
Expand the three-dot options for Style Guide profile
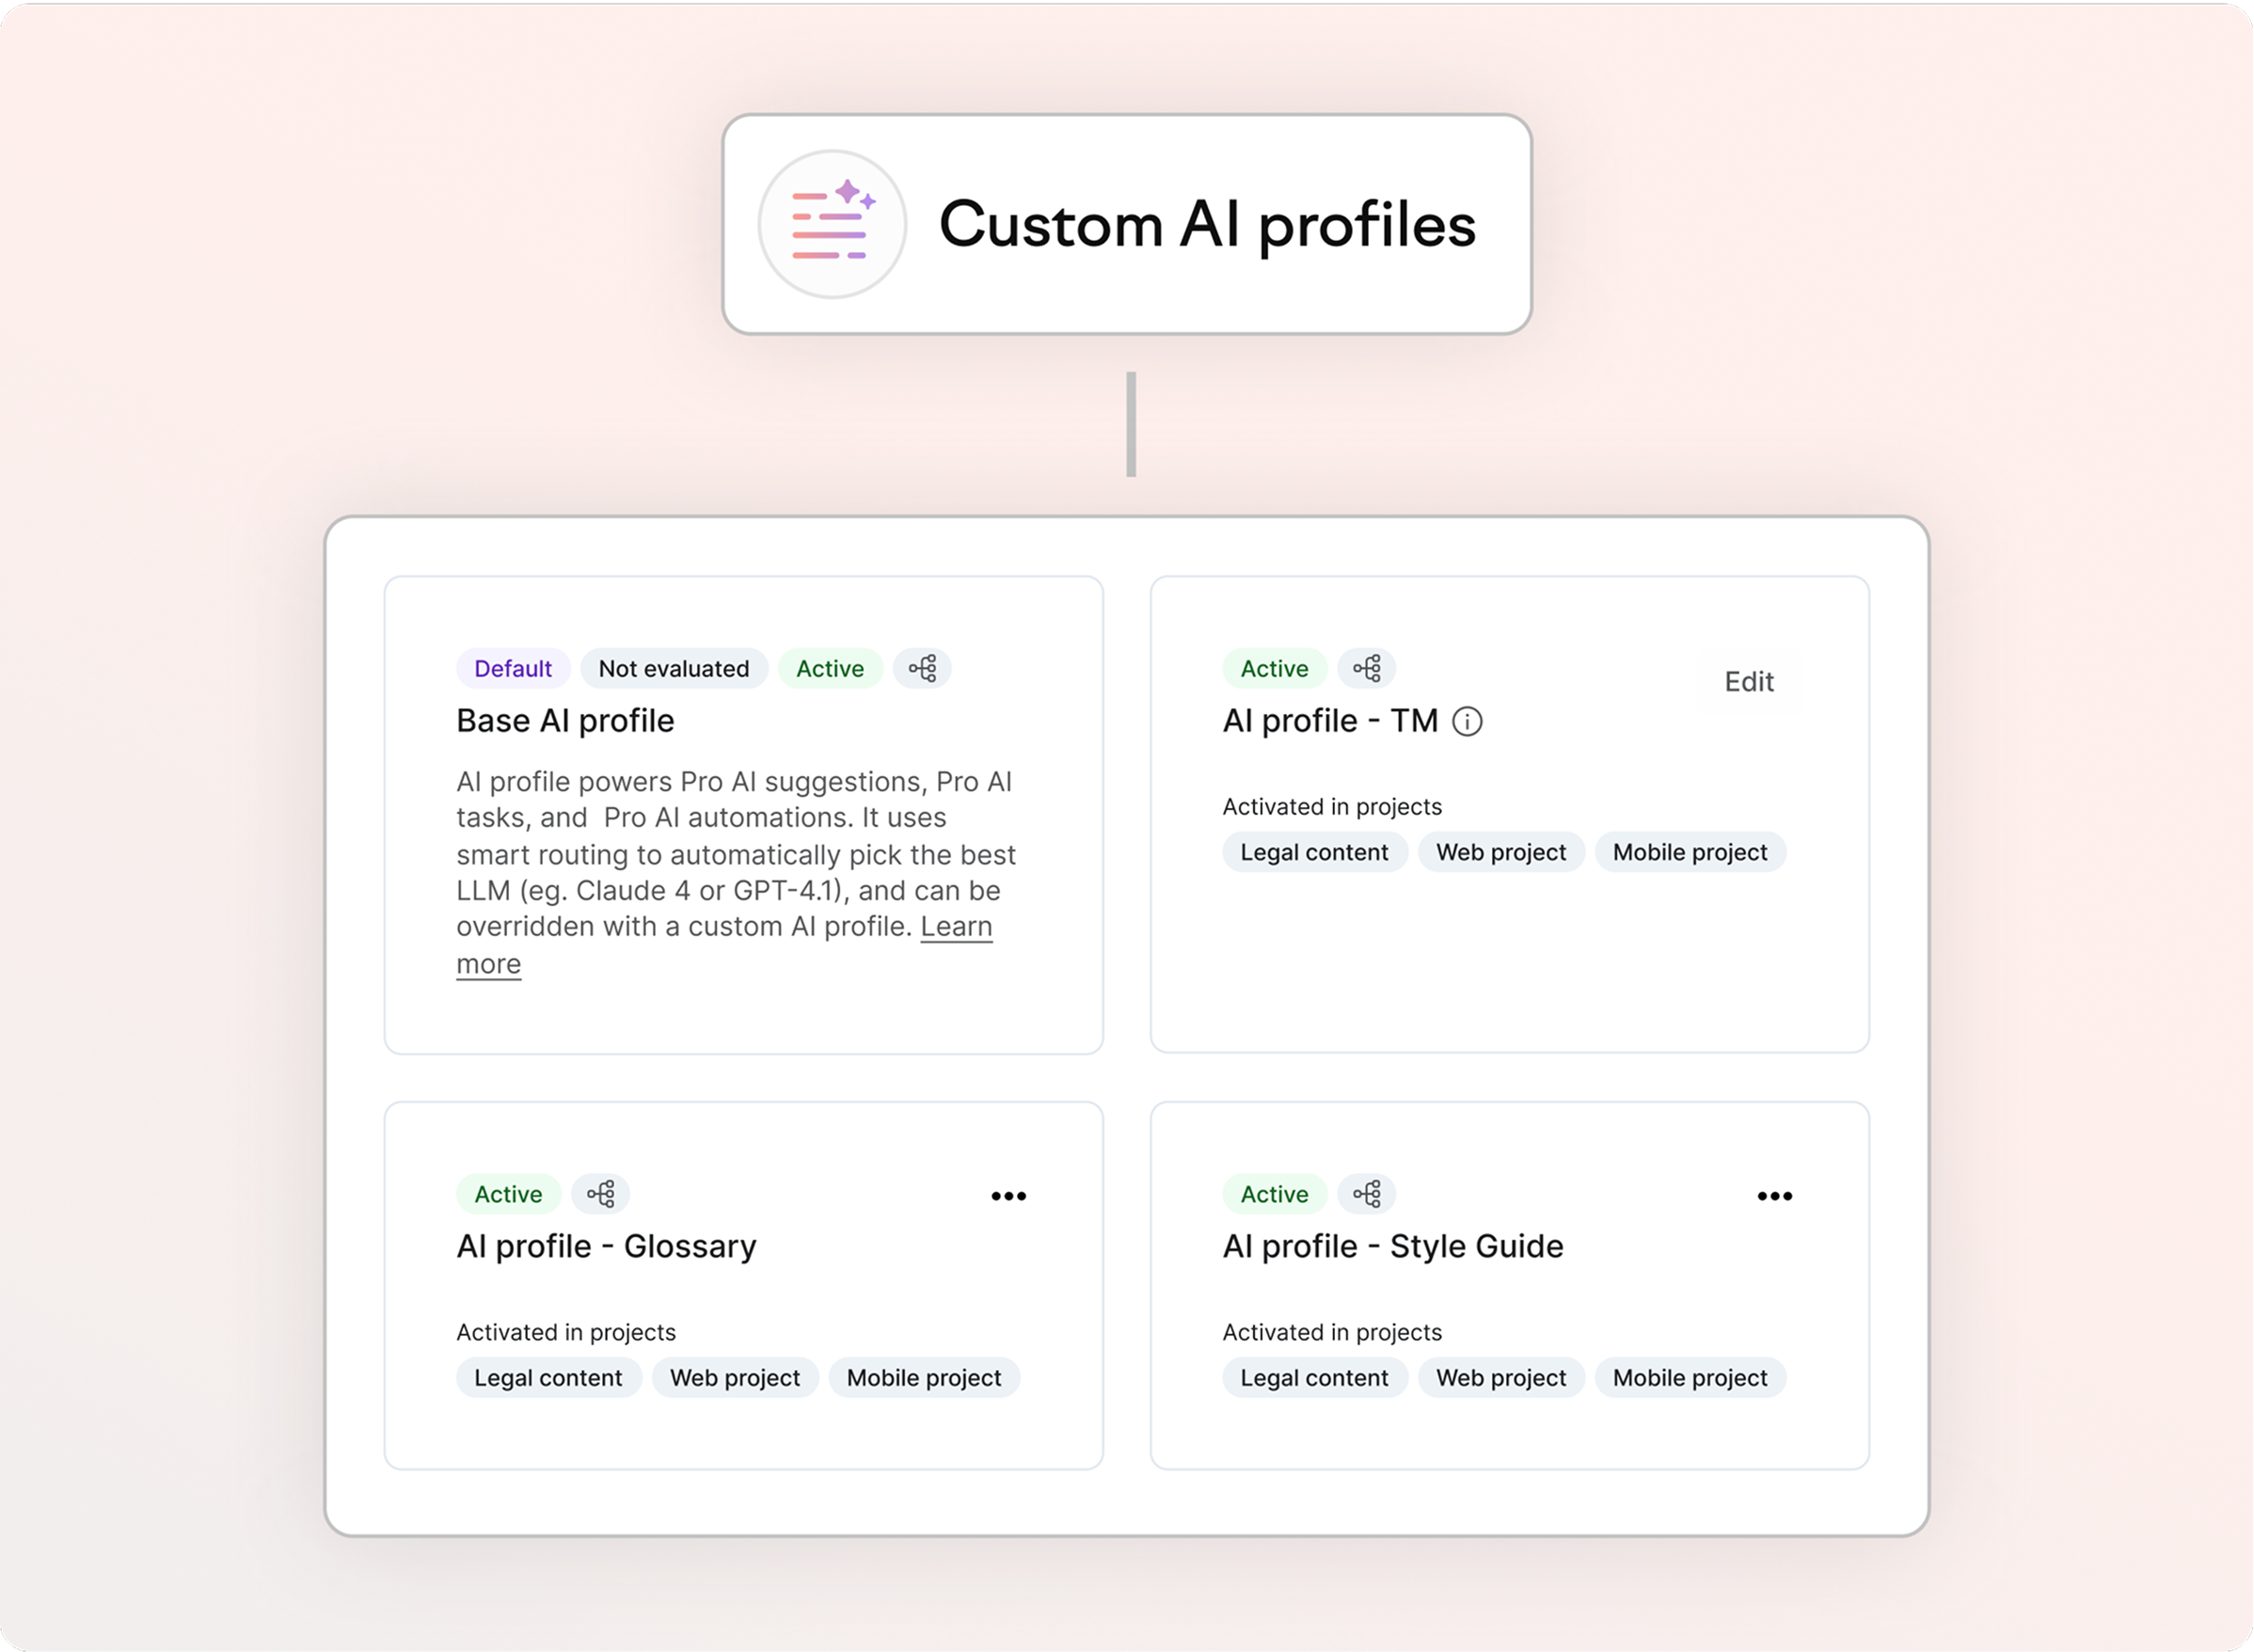click(x=1775, y=1194)
